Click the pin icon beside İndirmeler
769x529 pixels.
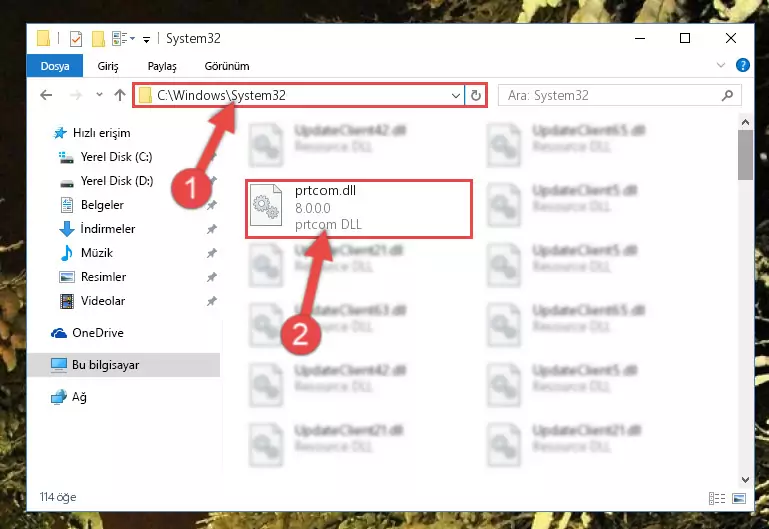pyautogui.click(x=211, y=229)
